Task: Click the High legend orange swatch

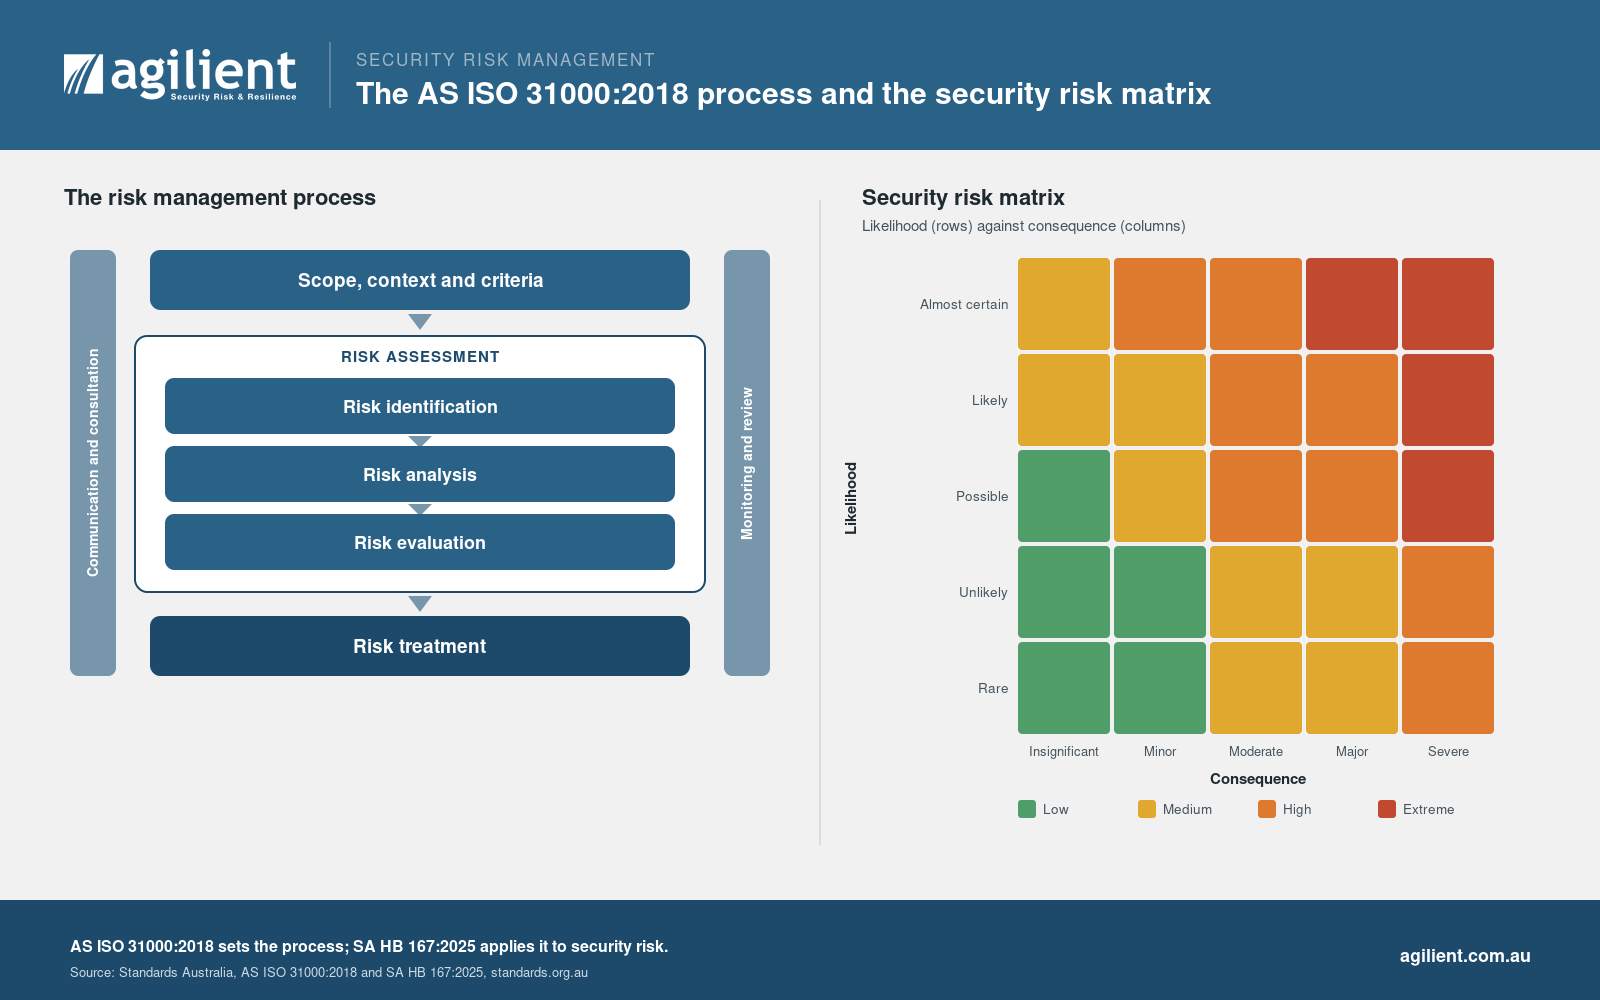Action: [1267, 809]
